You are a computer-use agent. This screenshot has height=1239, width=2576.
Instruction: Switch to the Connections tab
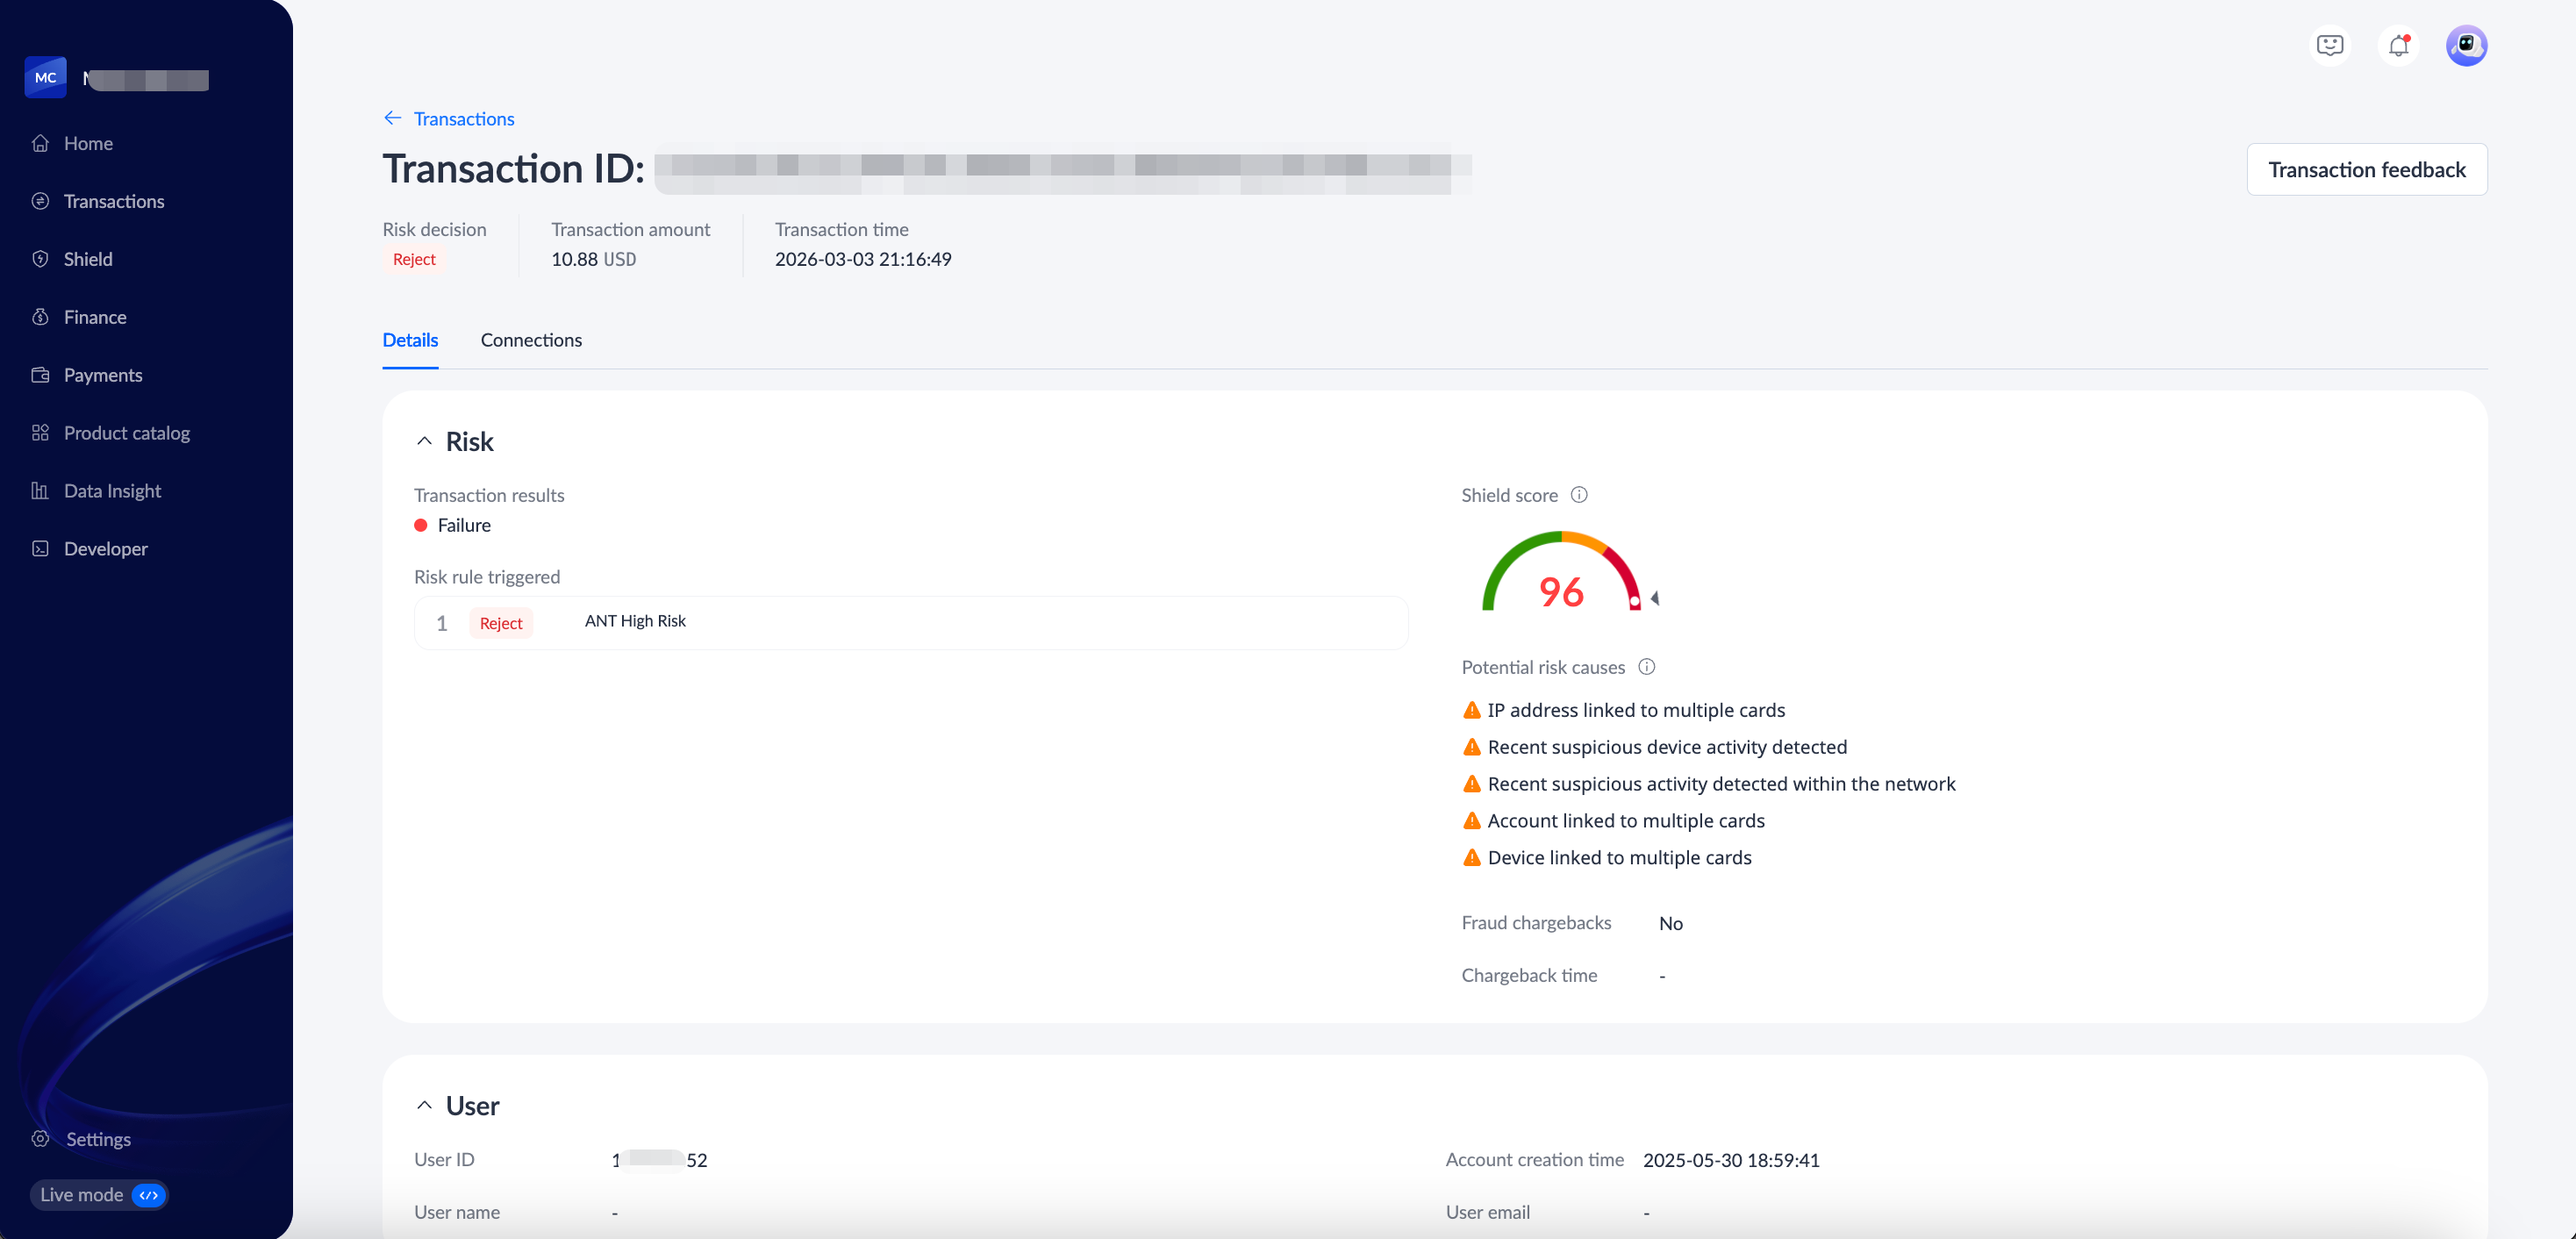(531, 340)
